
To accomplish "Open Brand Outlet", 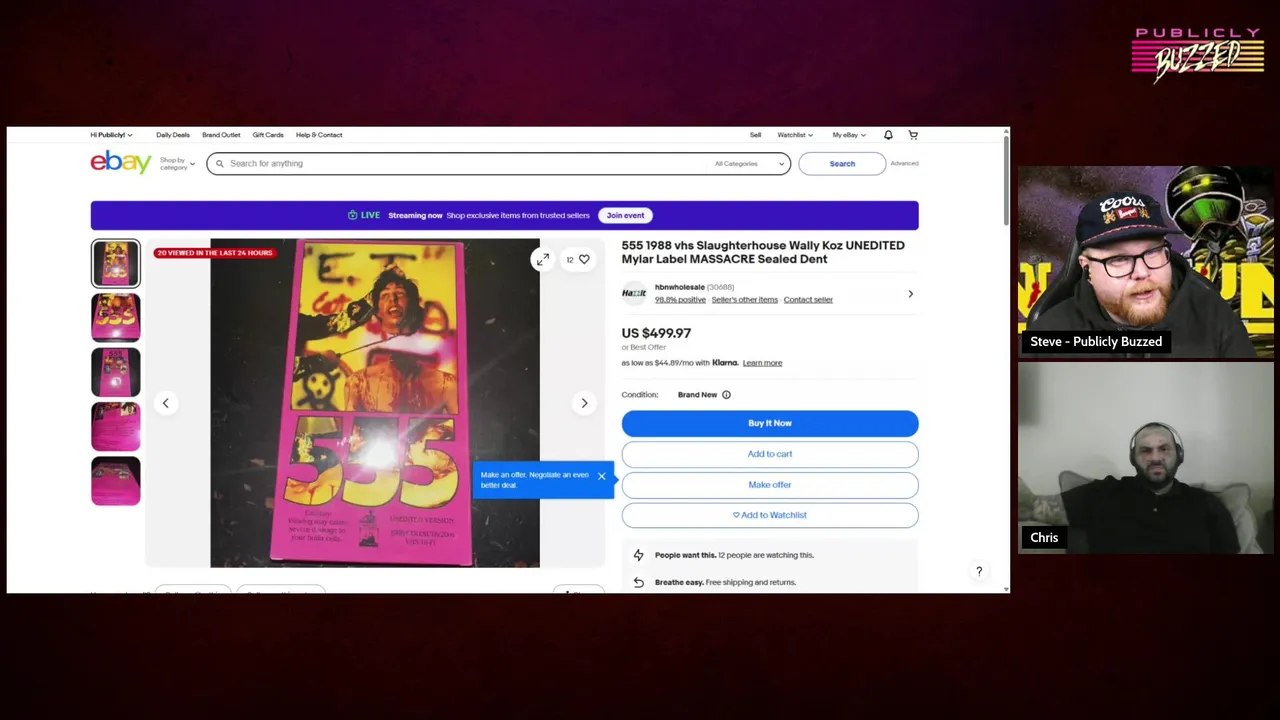I will [221, 135].
